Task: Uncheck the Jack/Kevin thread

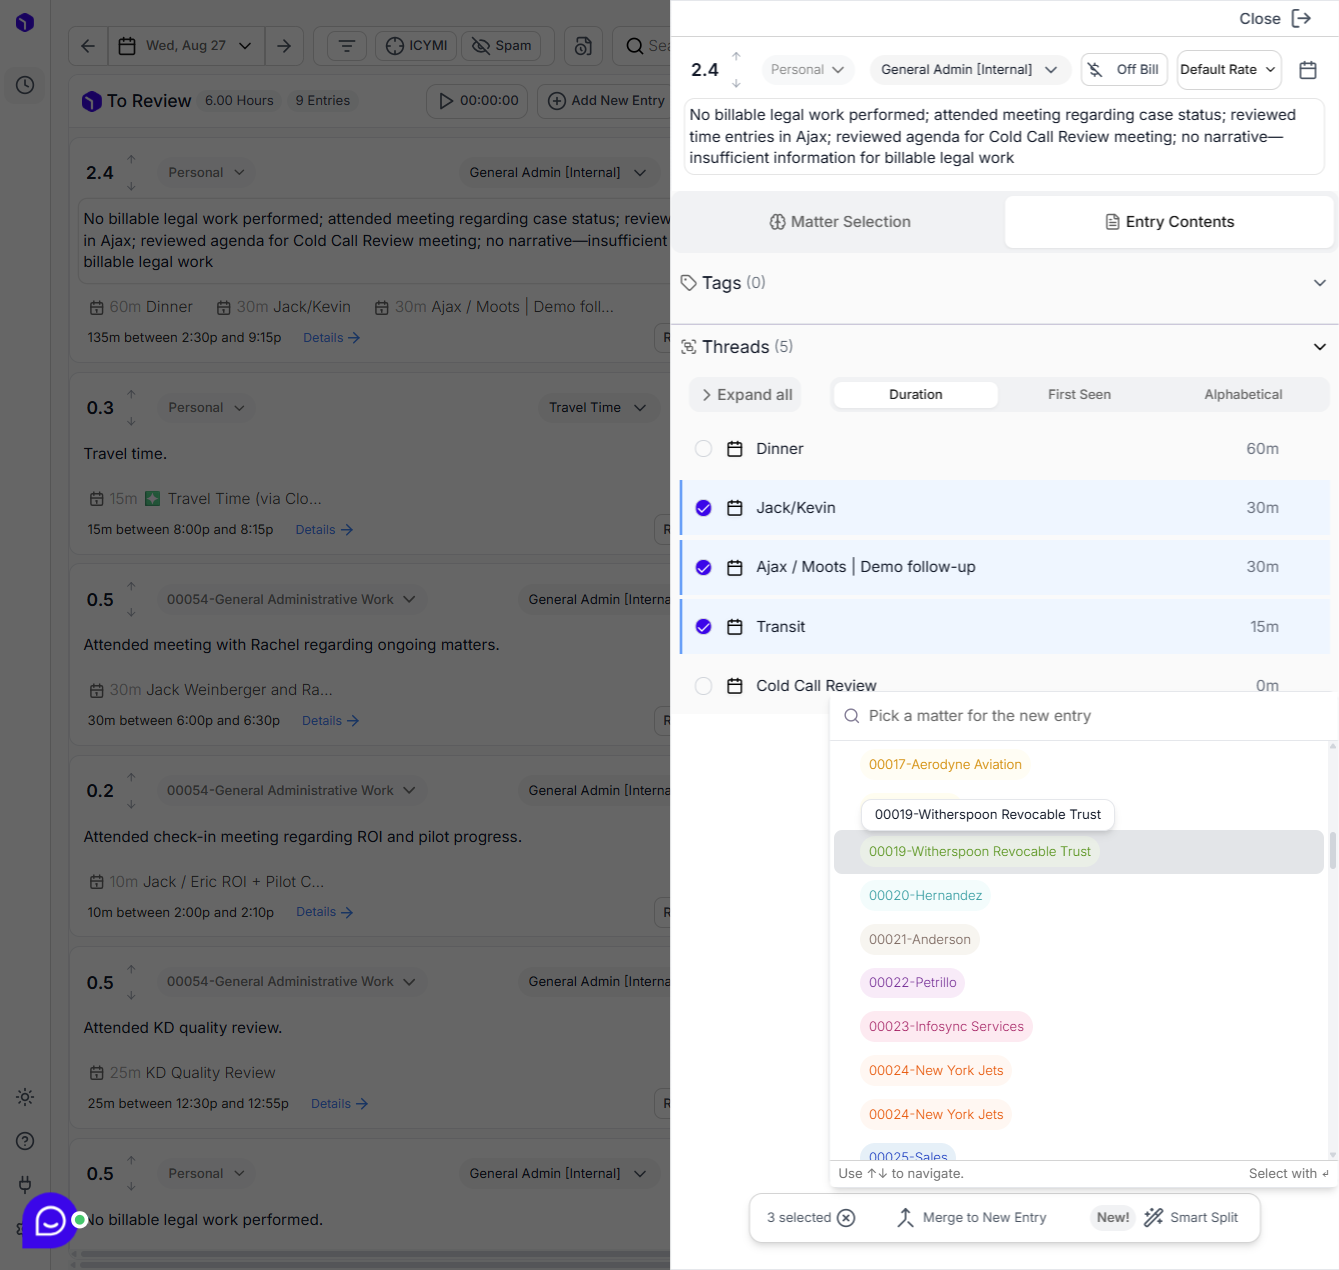Action: tap(704, 508)
